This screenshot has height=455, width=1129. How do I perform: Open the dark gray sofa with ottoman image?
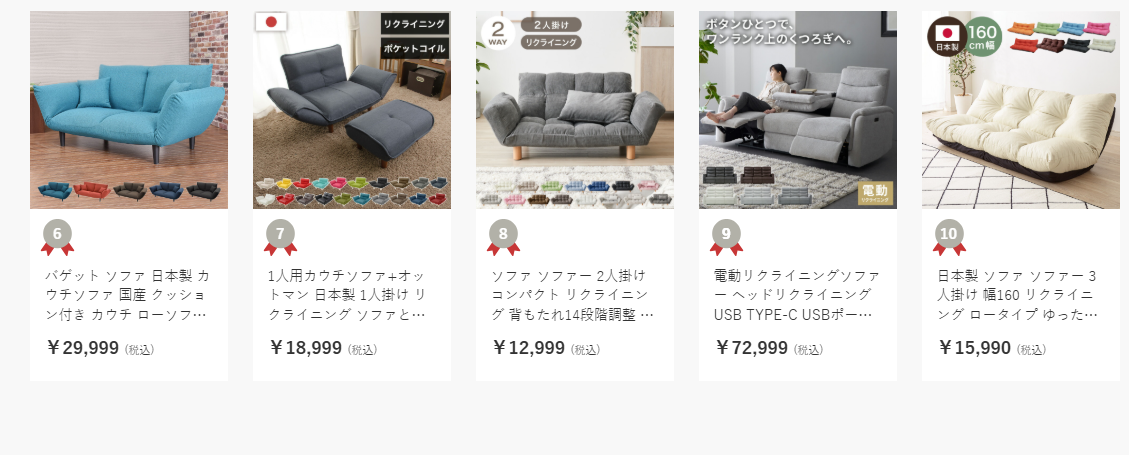[352, 109]
